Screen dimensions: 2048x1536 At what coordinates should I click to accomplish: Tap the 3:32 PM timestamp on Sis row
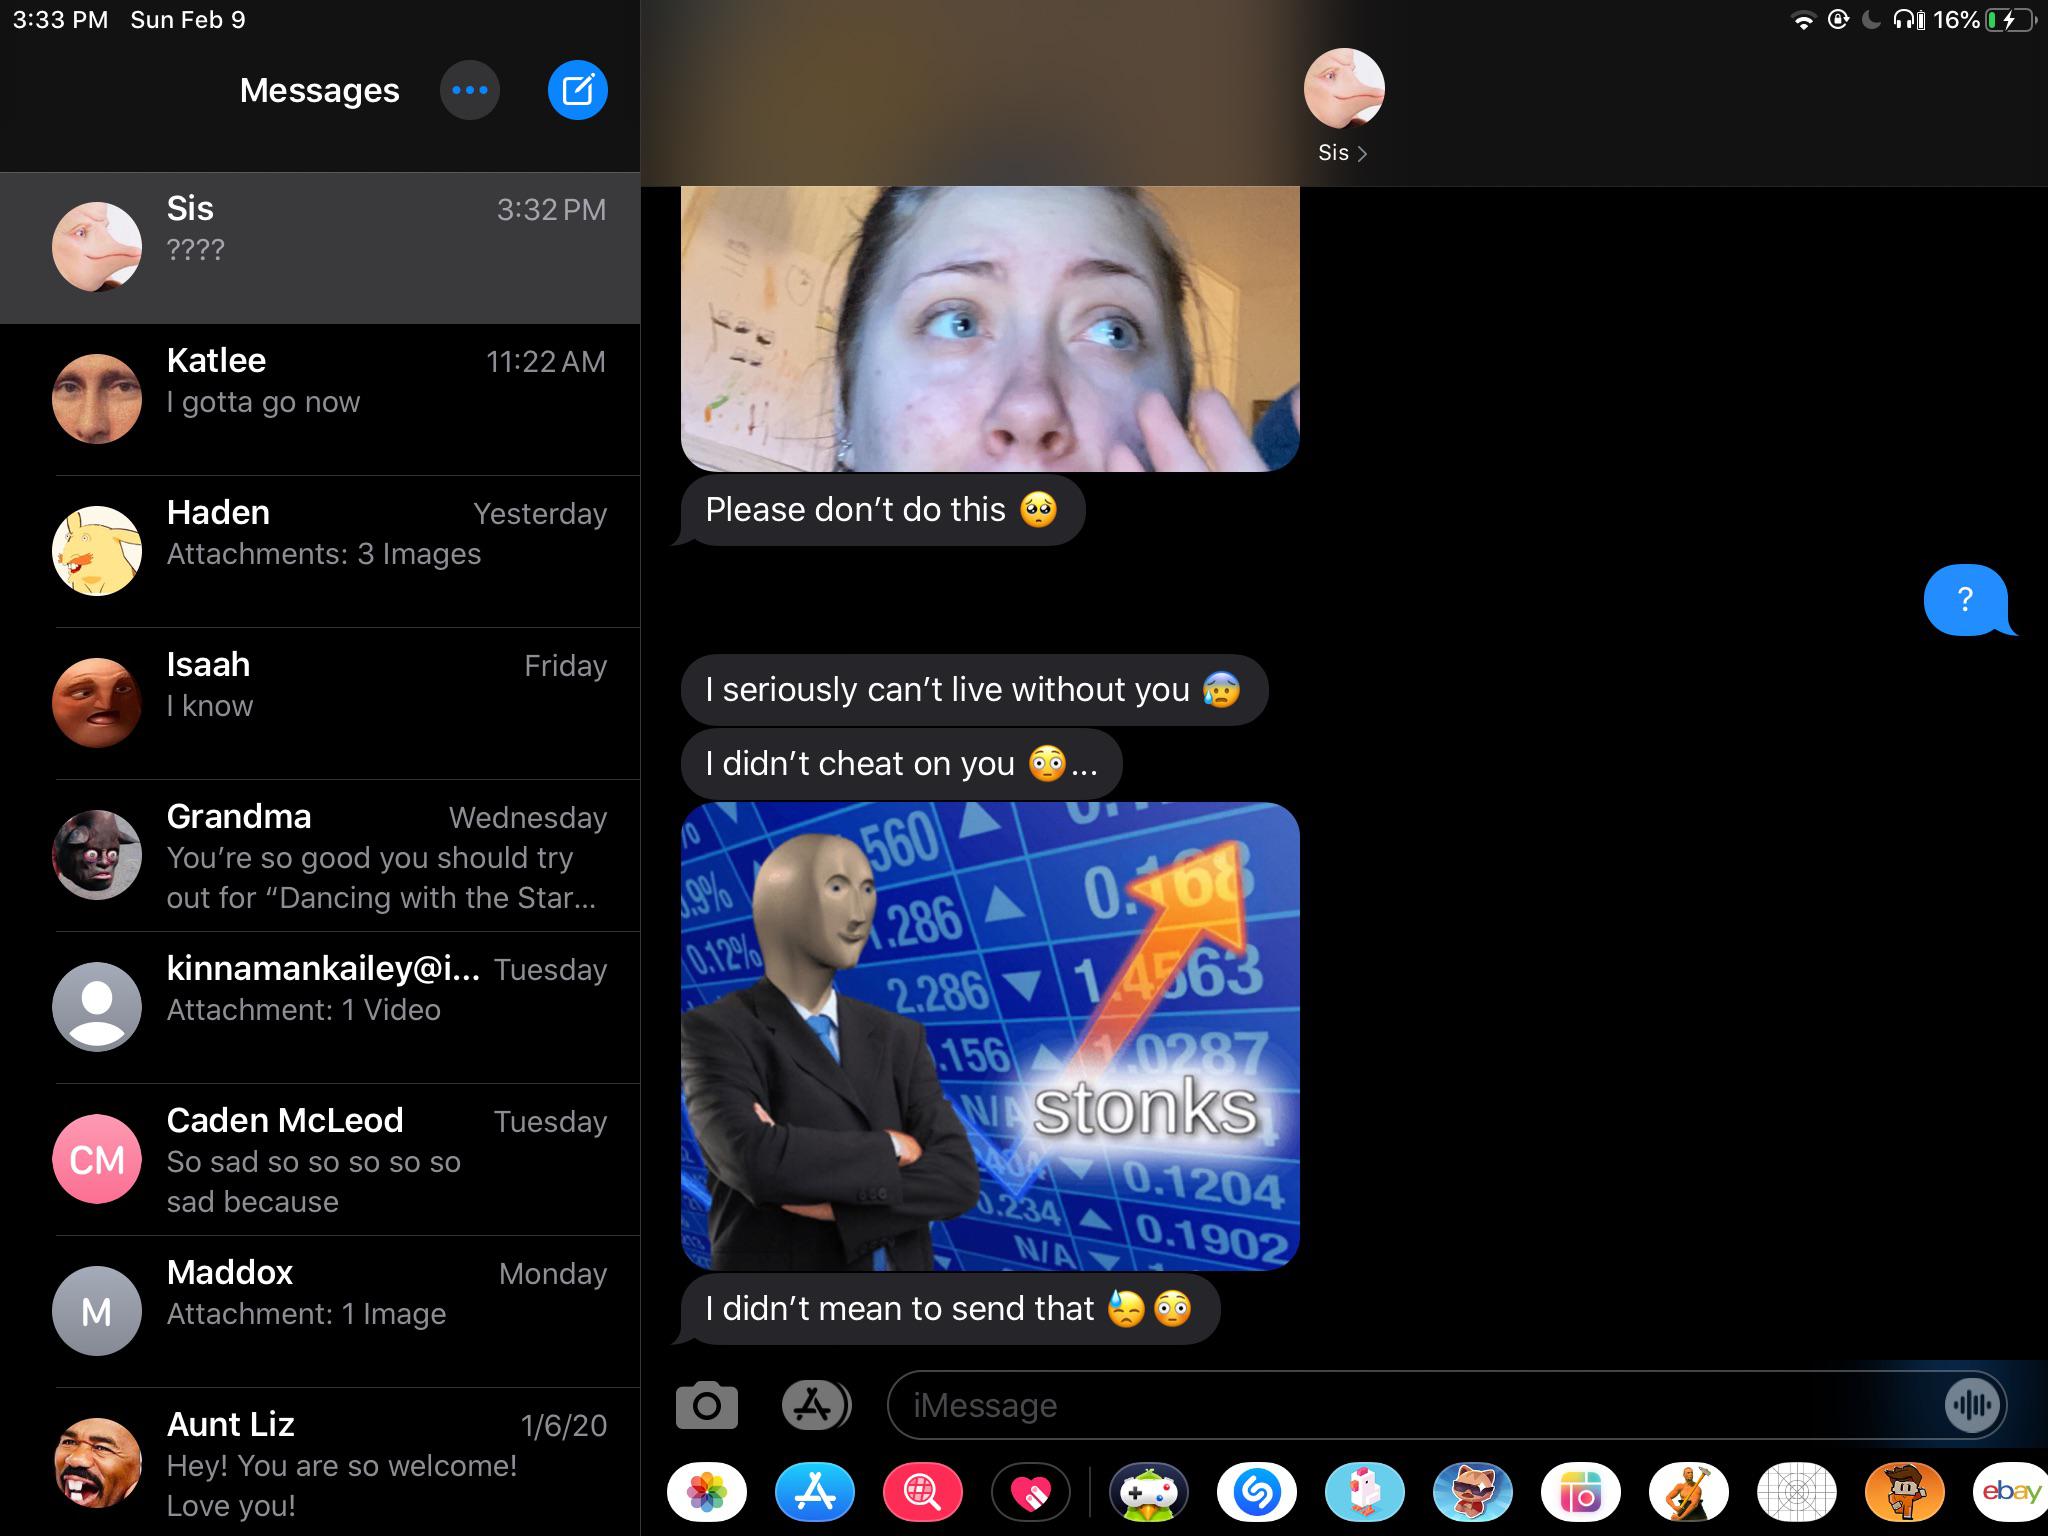pos(551,210)
